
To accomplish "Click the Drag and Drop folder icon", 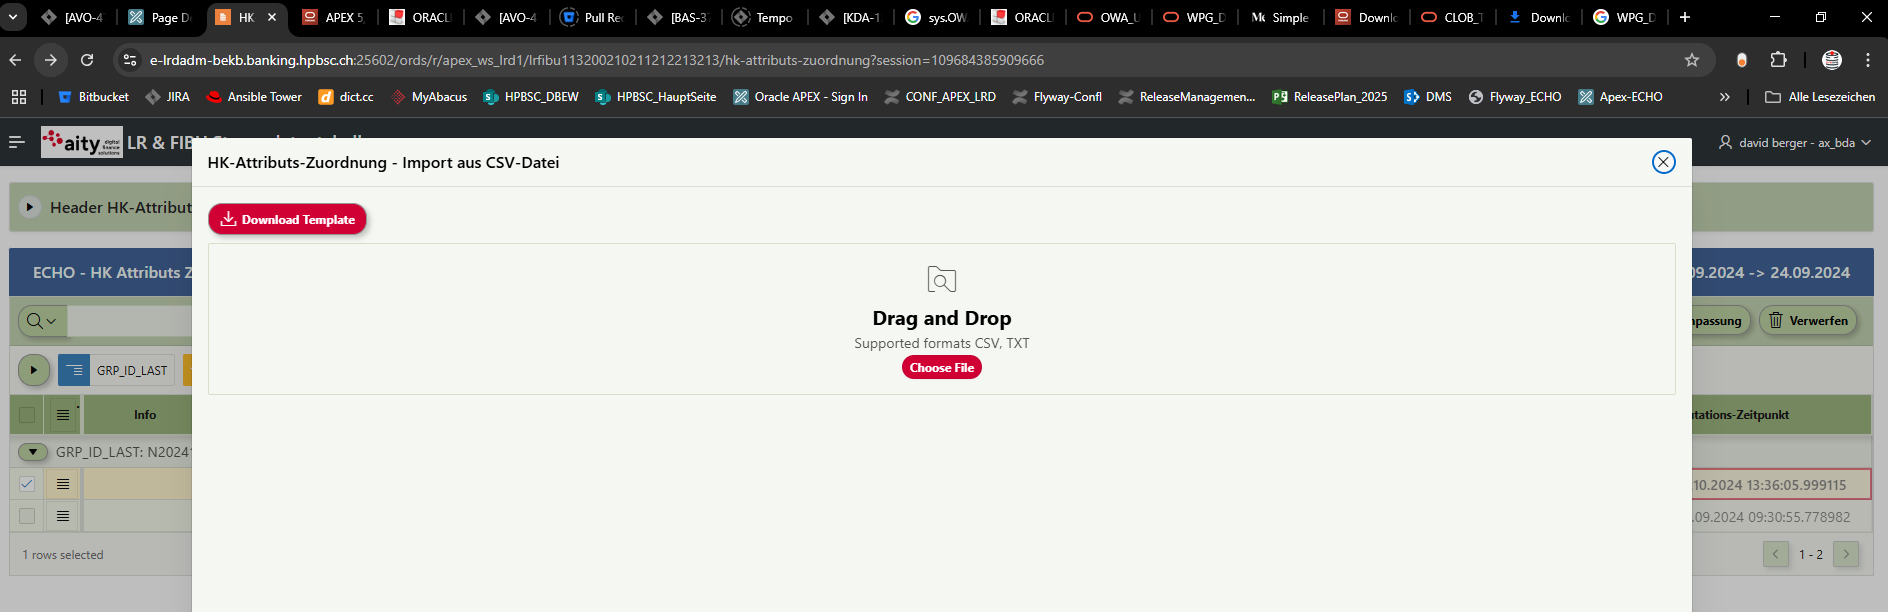I will [941, 280].
